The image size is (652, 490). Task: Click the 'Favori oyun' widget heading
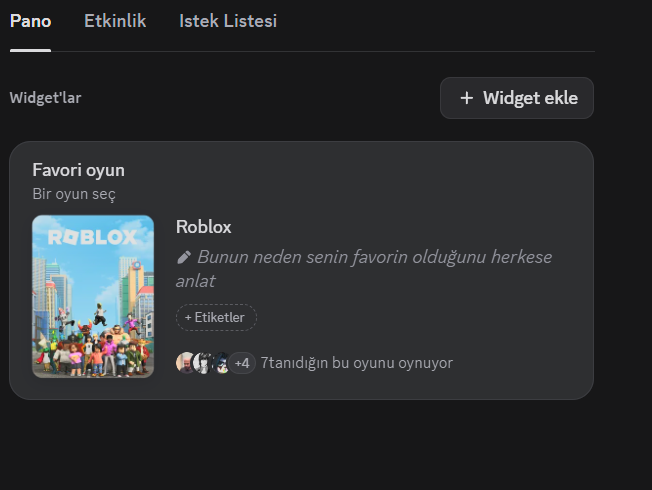pyautogui.click(x=78, y=170)
